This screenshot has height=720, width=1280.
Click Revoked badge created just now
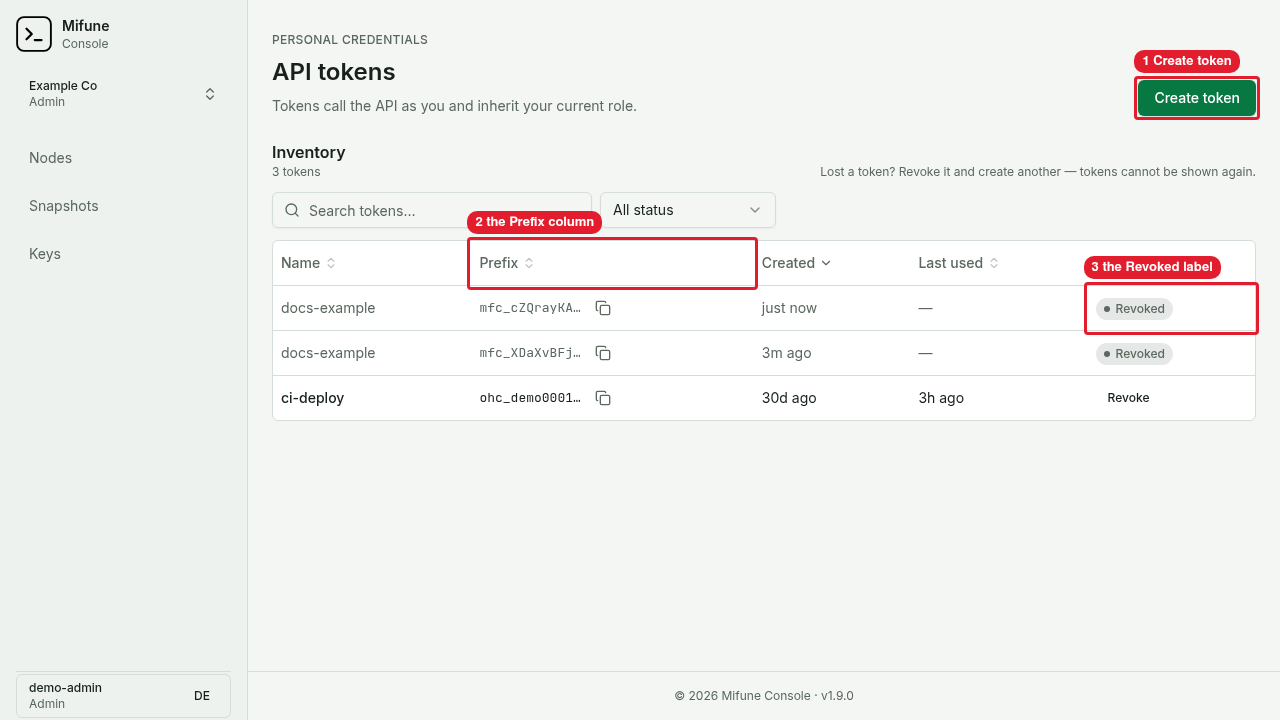[x=1134, y=308]
